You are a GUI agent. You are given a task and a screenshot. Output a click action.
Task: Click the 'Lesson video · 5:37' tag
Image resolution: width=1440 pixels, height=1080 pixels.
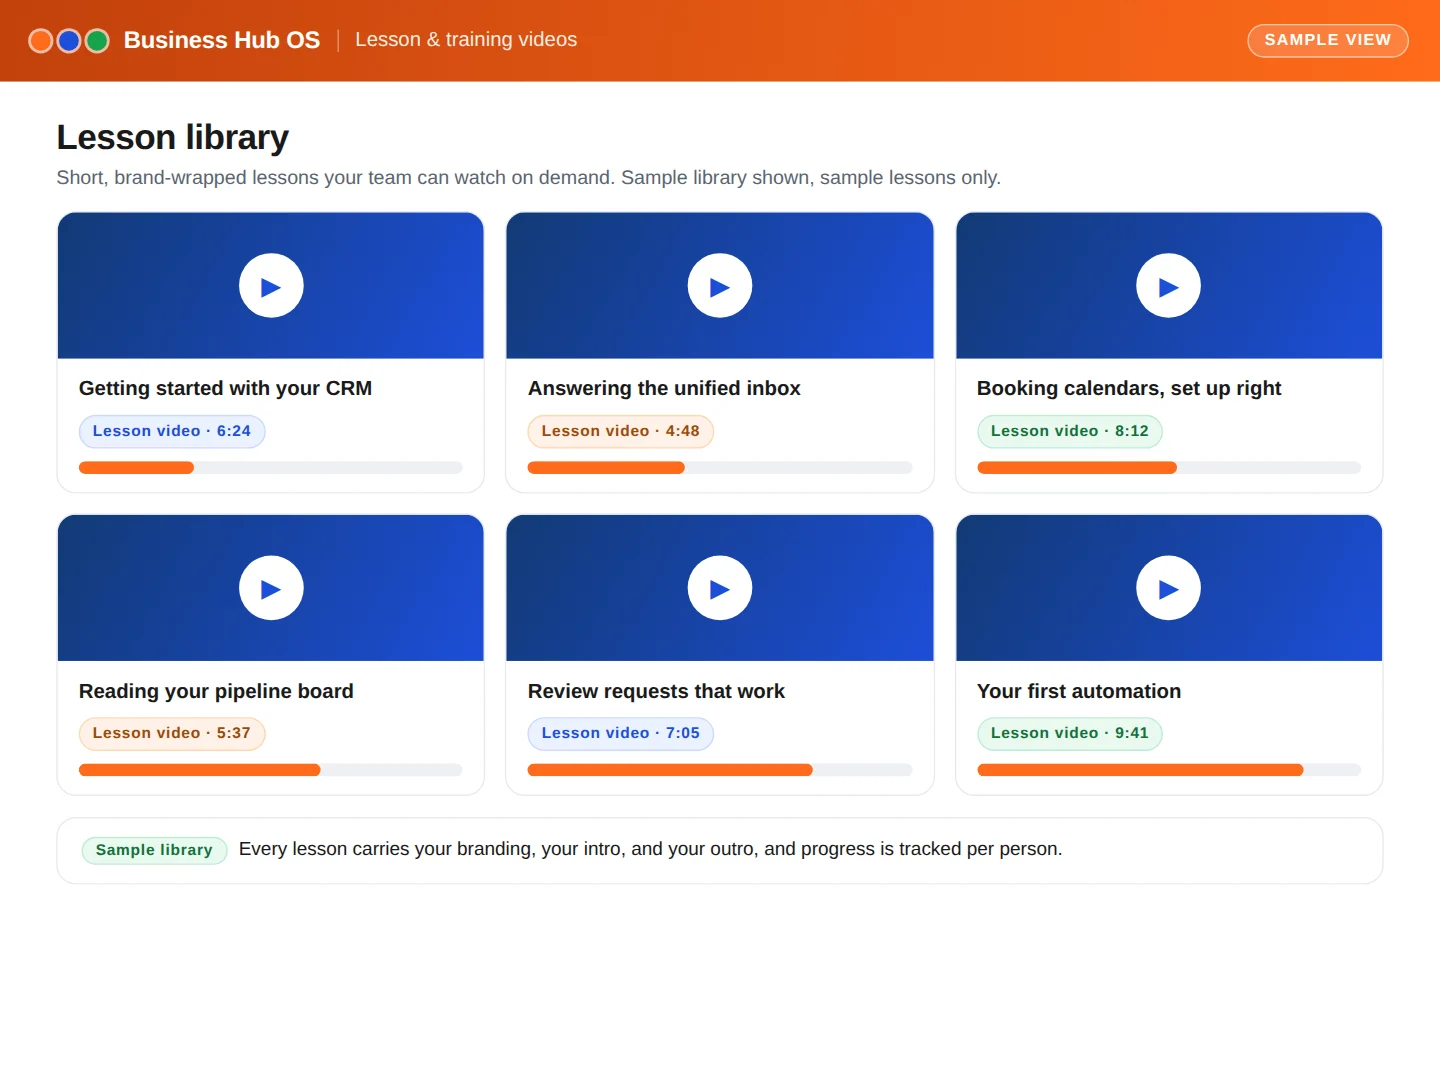172,733
